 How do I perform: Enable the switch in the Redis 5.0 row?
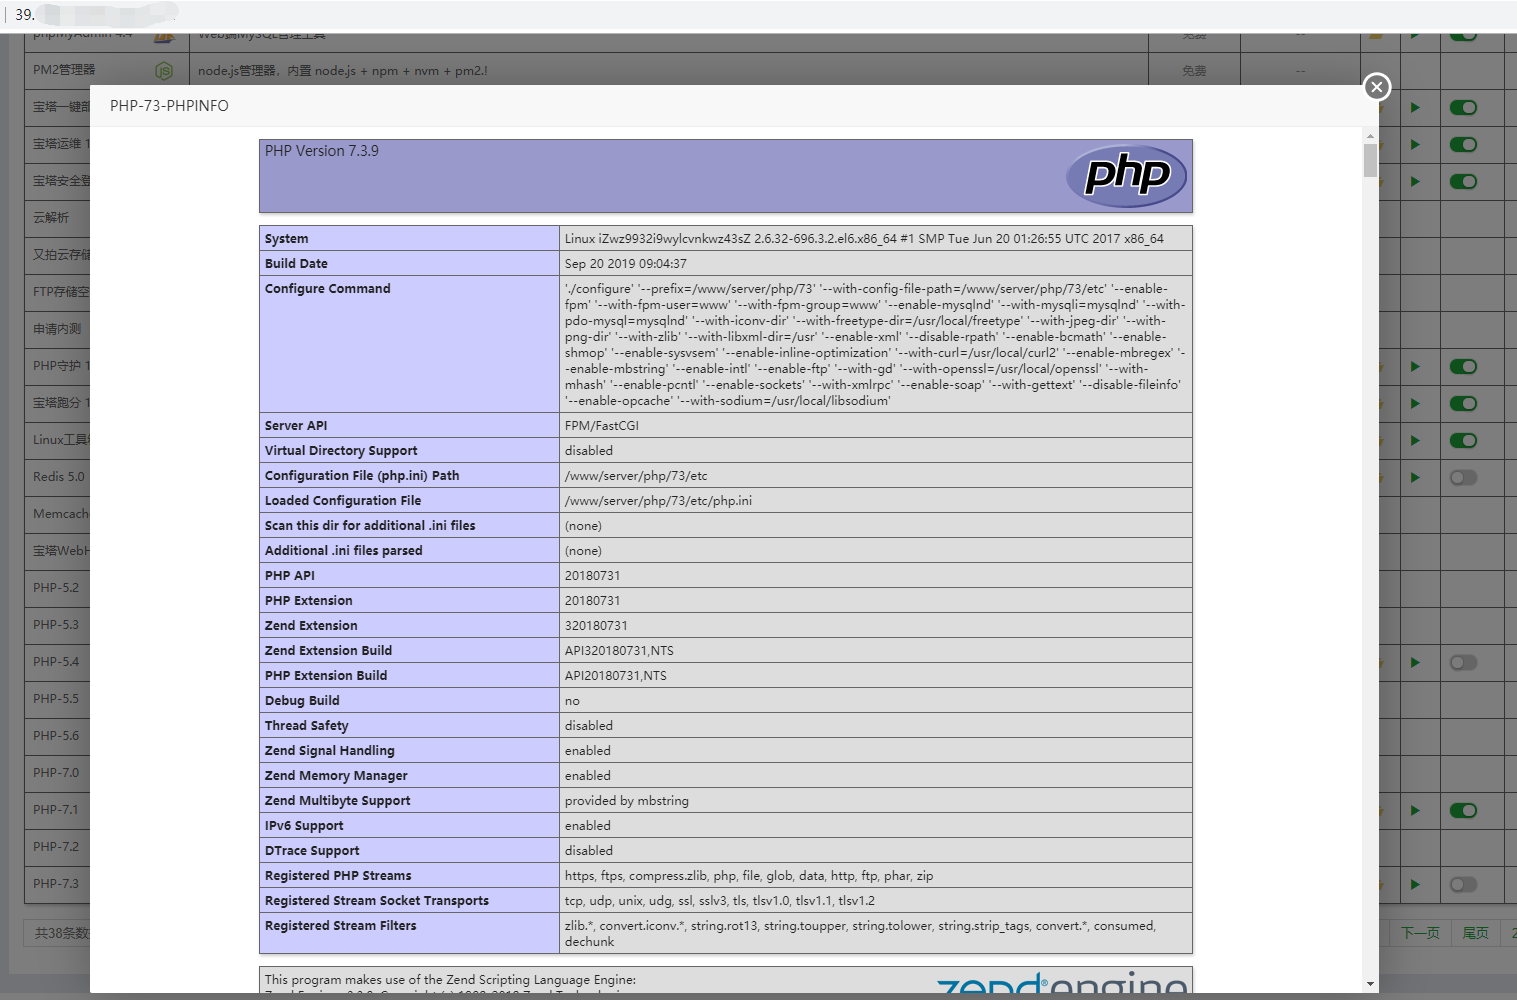(x=1463, y=478)
